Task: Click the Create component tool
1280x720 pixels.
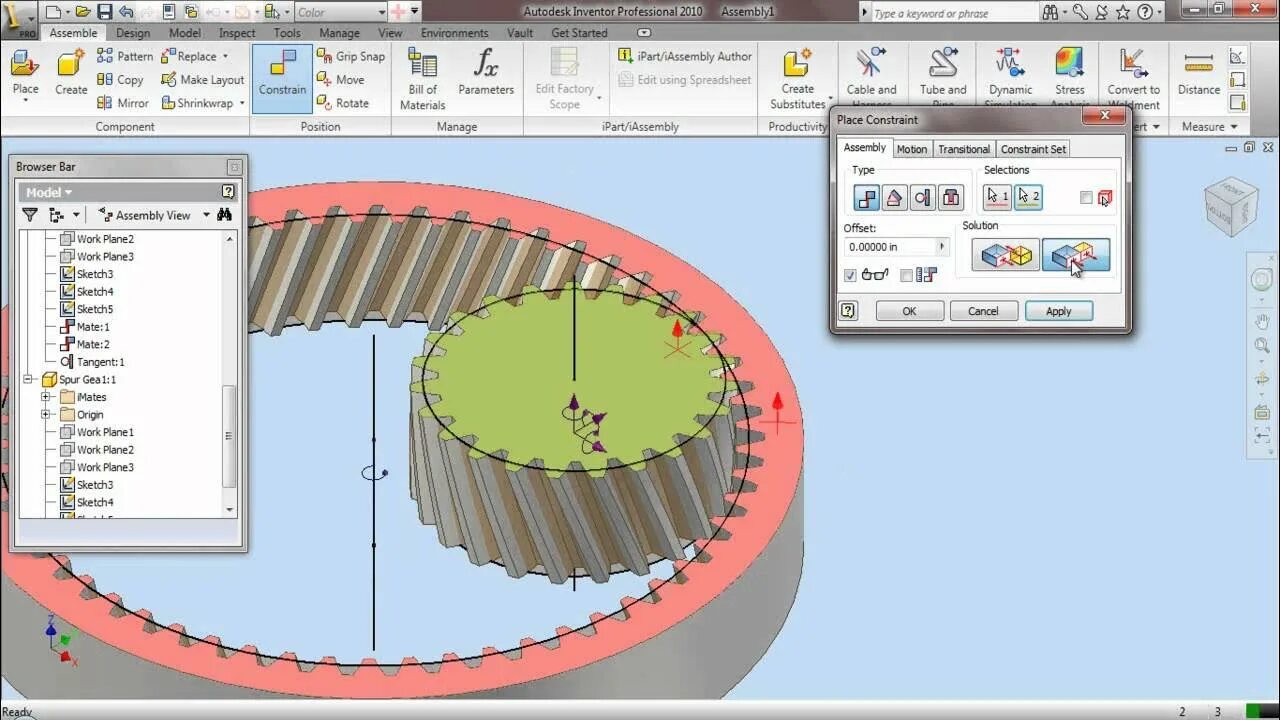Action: click(71, 73)
